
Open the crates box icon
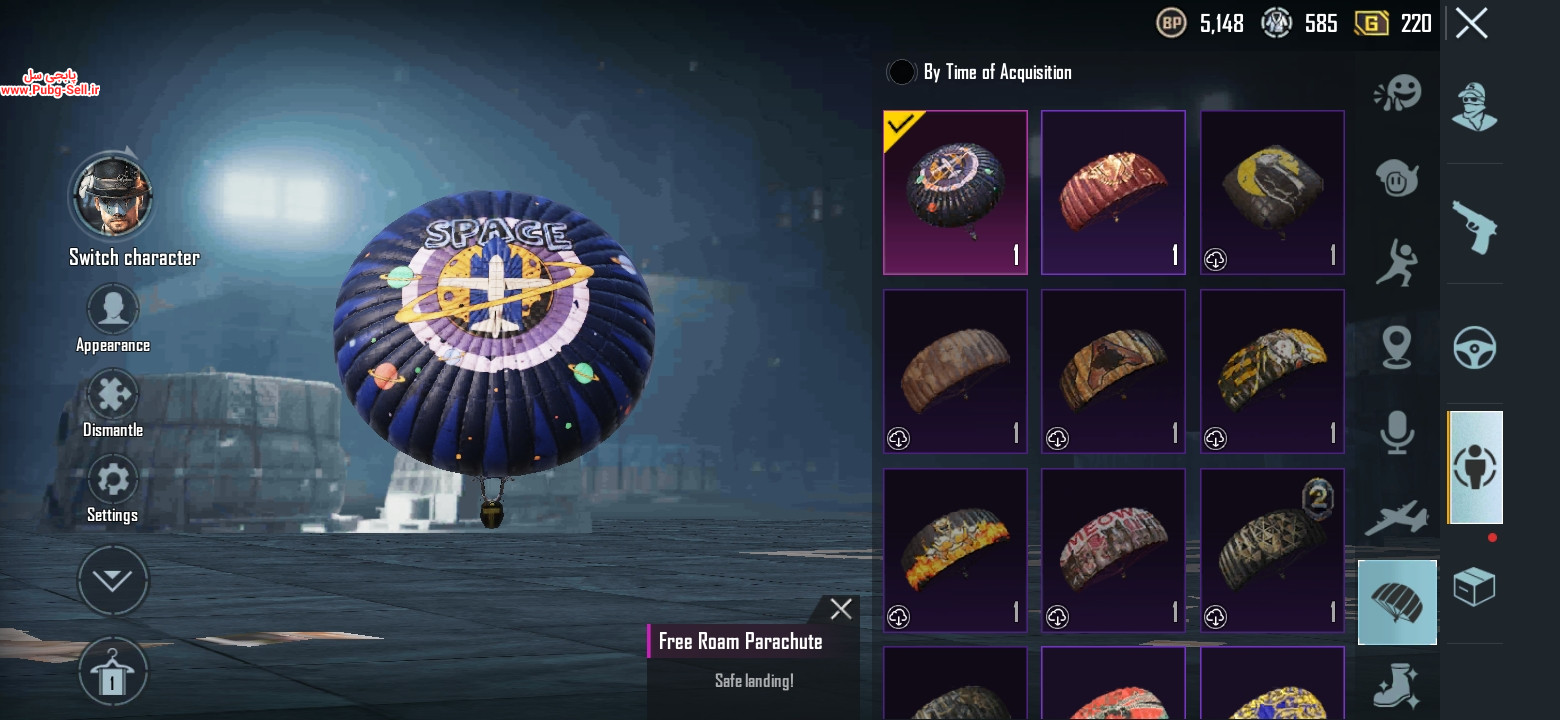tap(1474, 587)
